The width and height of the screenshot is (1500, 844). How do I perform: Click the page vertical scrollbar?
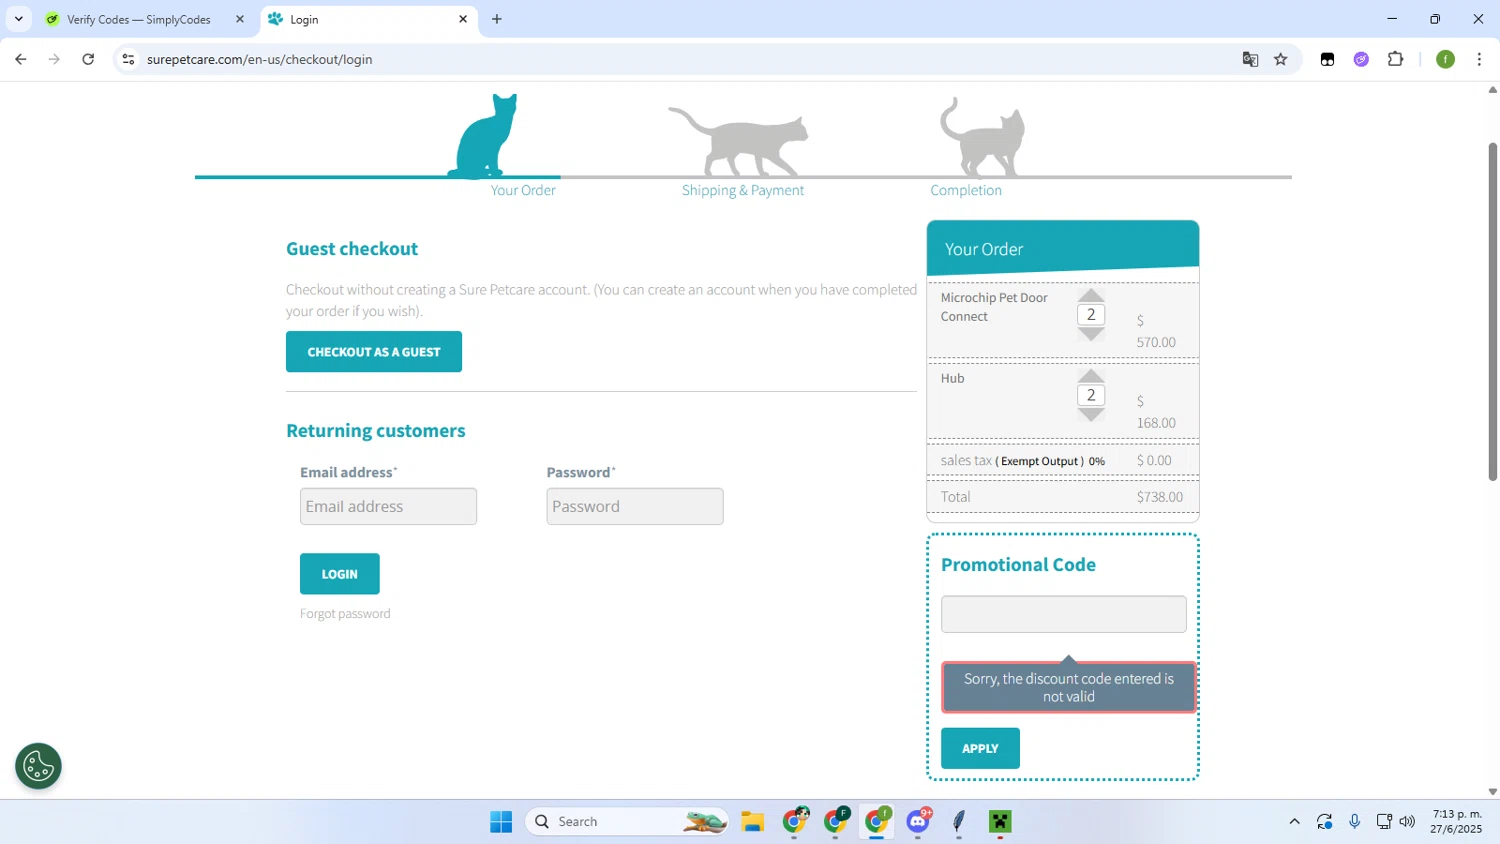1492,312
